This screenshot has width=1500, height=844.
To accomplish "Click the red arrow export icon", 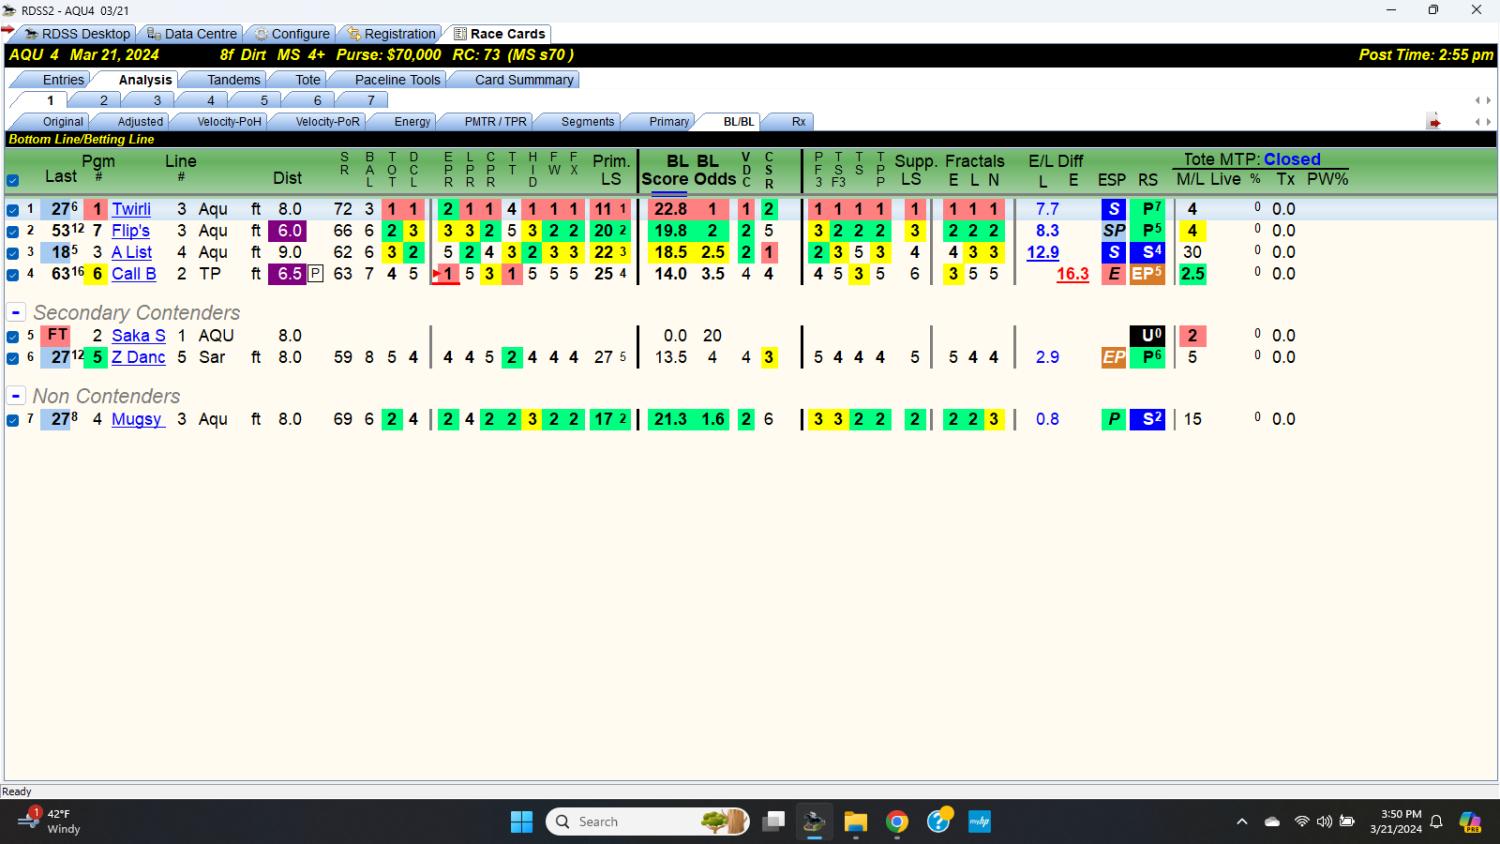I will [x=1434, y=122].
